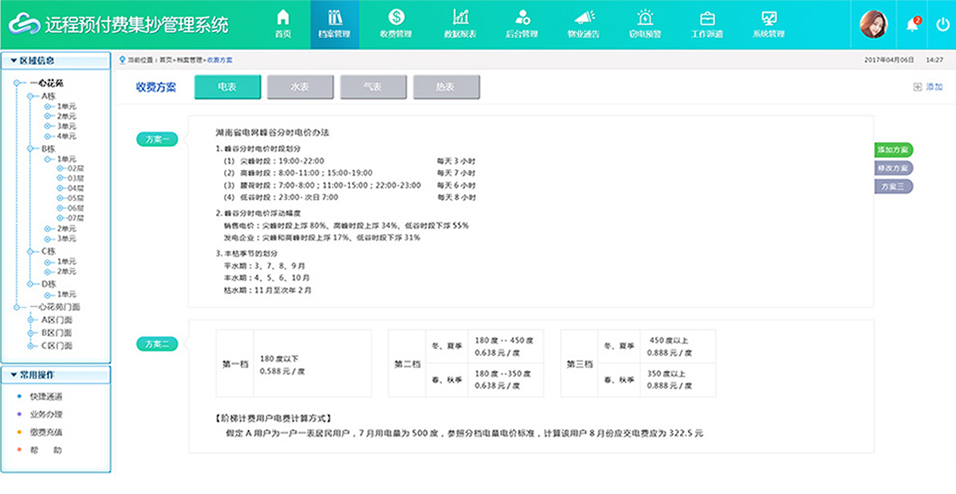The height and width of the screenshot is (494, 956).
Task: Click the power logout icon
Action: pos(942,25)
